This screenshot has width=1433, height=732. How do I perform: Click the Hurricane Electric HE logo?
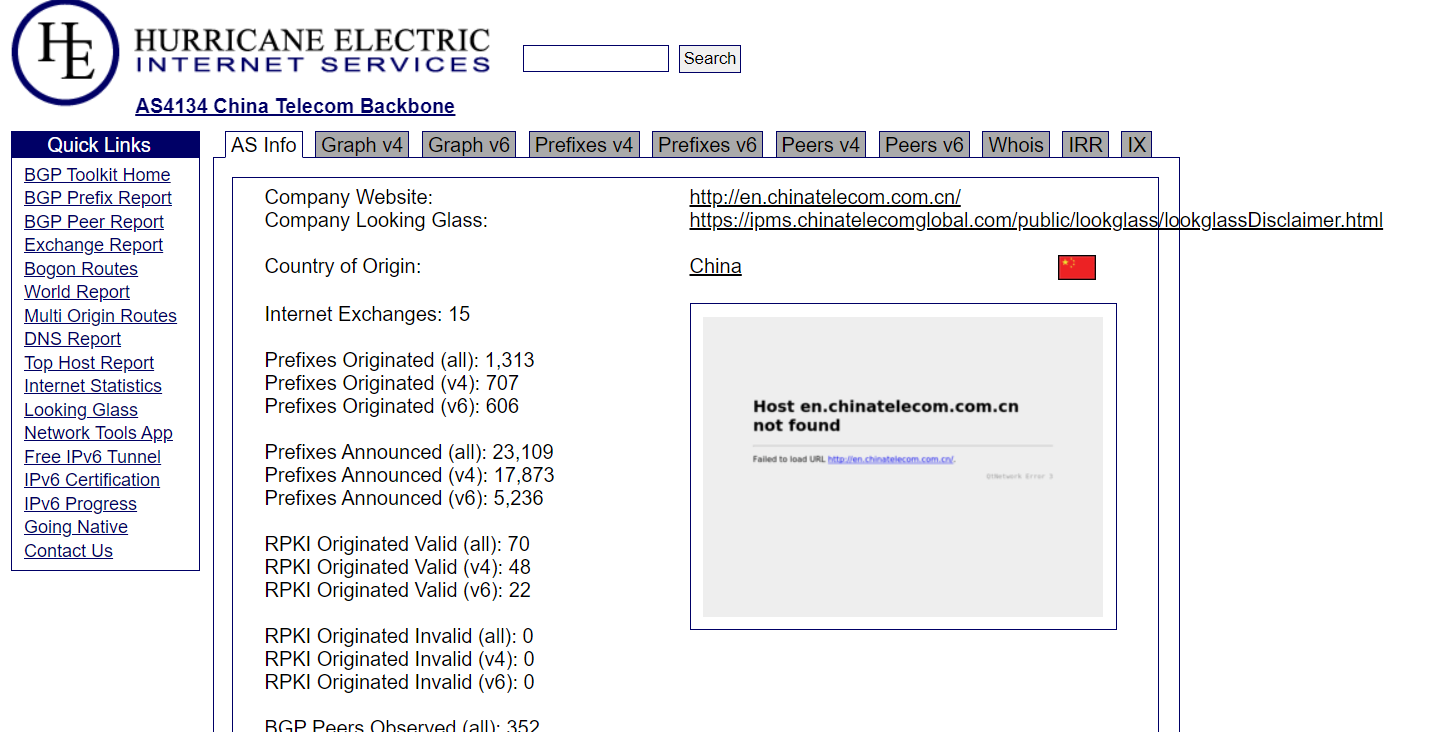pos(66,52)
